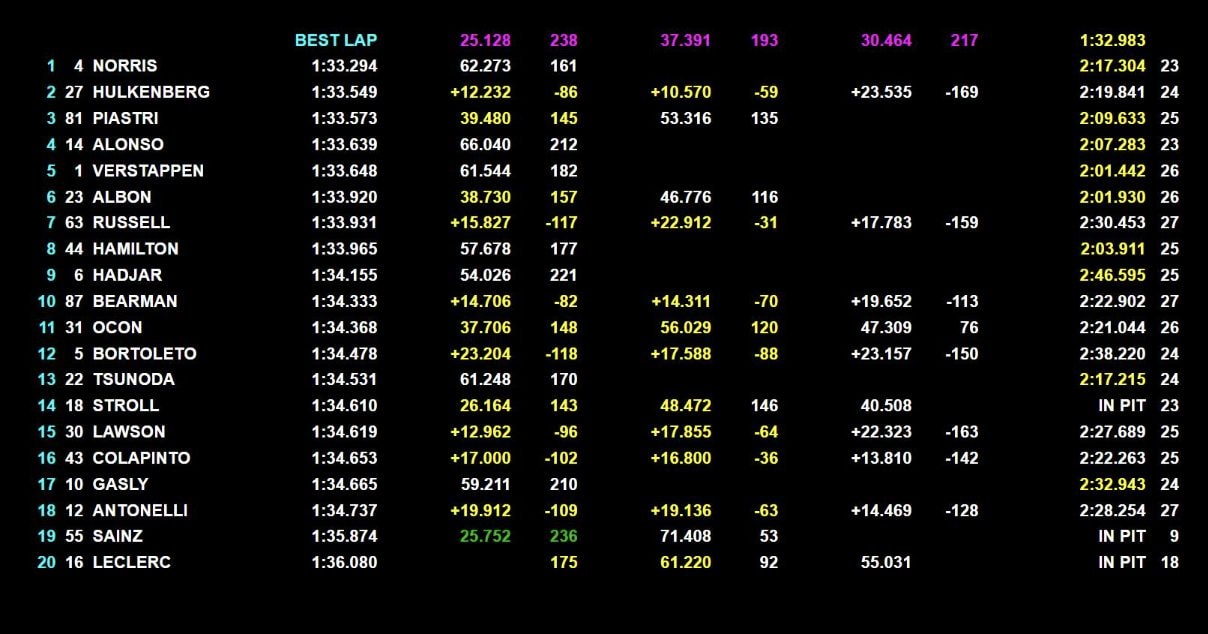1208x634 pixels.
Task: Click Ocon's 47.309 sector three time
Action: [886, 327]
